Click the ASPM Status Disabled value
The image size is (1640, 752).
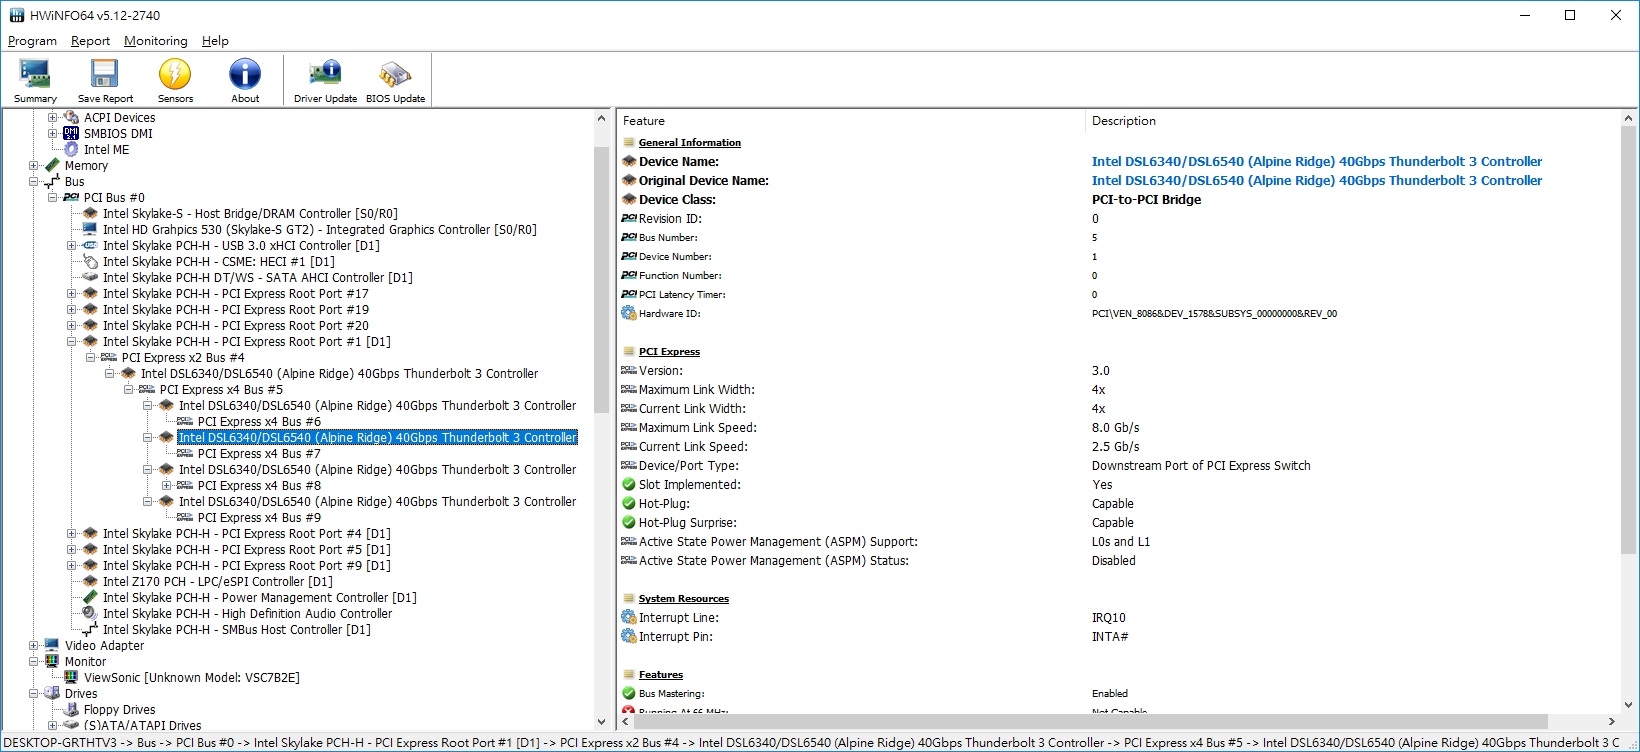[1113, 560]
